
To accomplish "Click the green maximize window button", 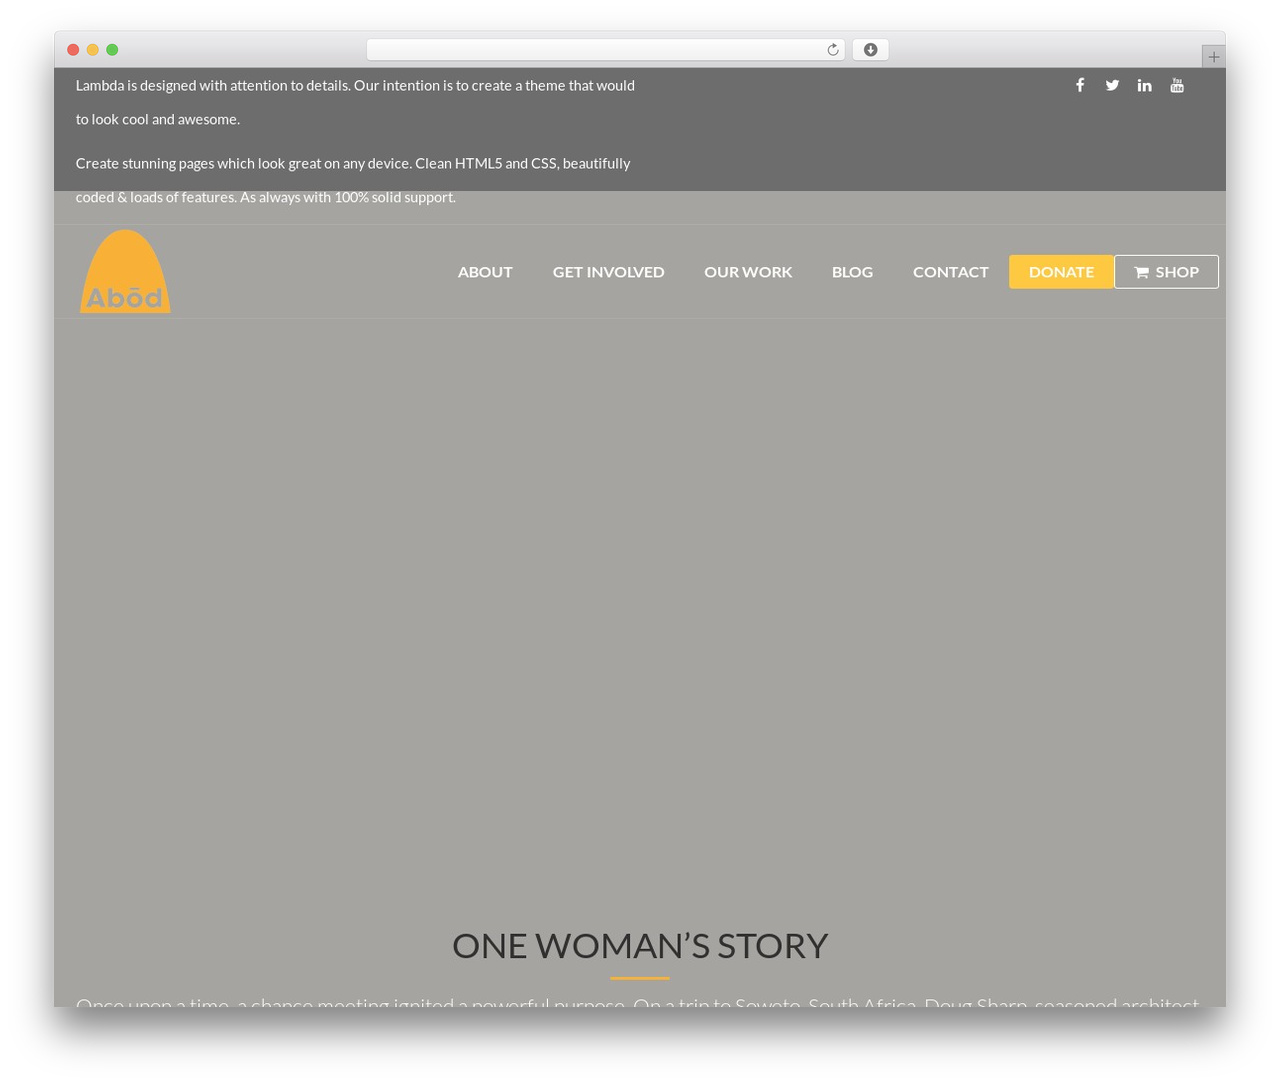I will (112, 50).
